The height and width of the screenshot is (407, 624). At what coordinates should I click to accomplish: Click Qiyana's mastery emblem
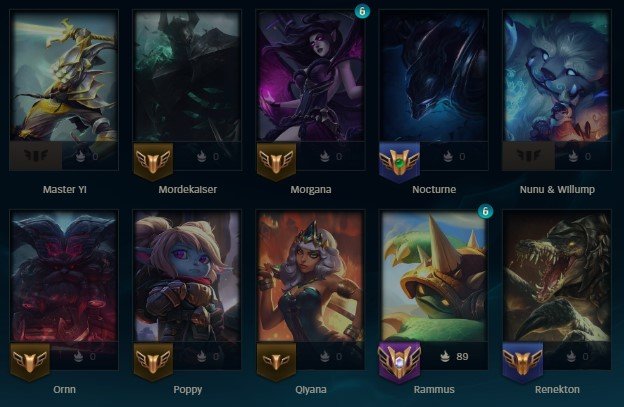pyautogui.click(x=276, y=362)
